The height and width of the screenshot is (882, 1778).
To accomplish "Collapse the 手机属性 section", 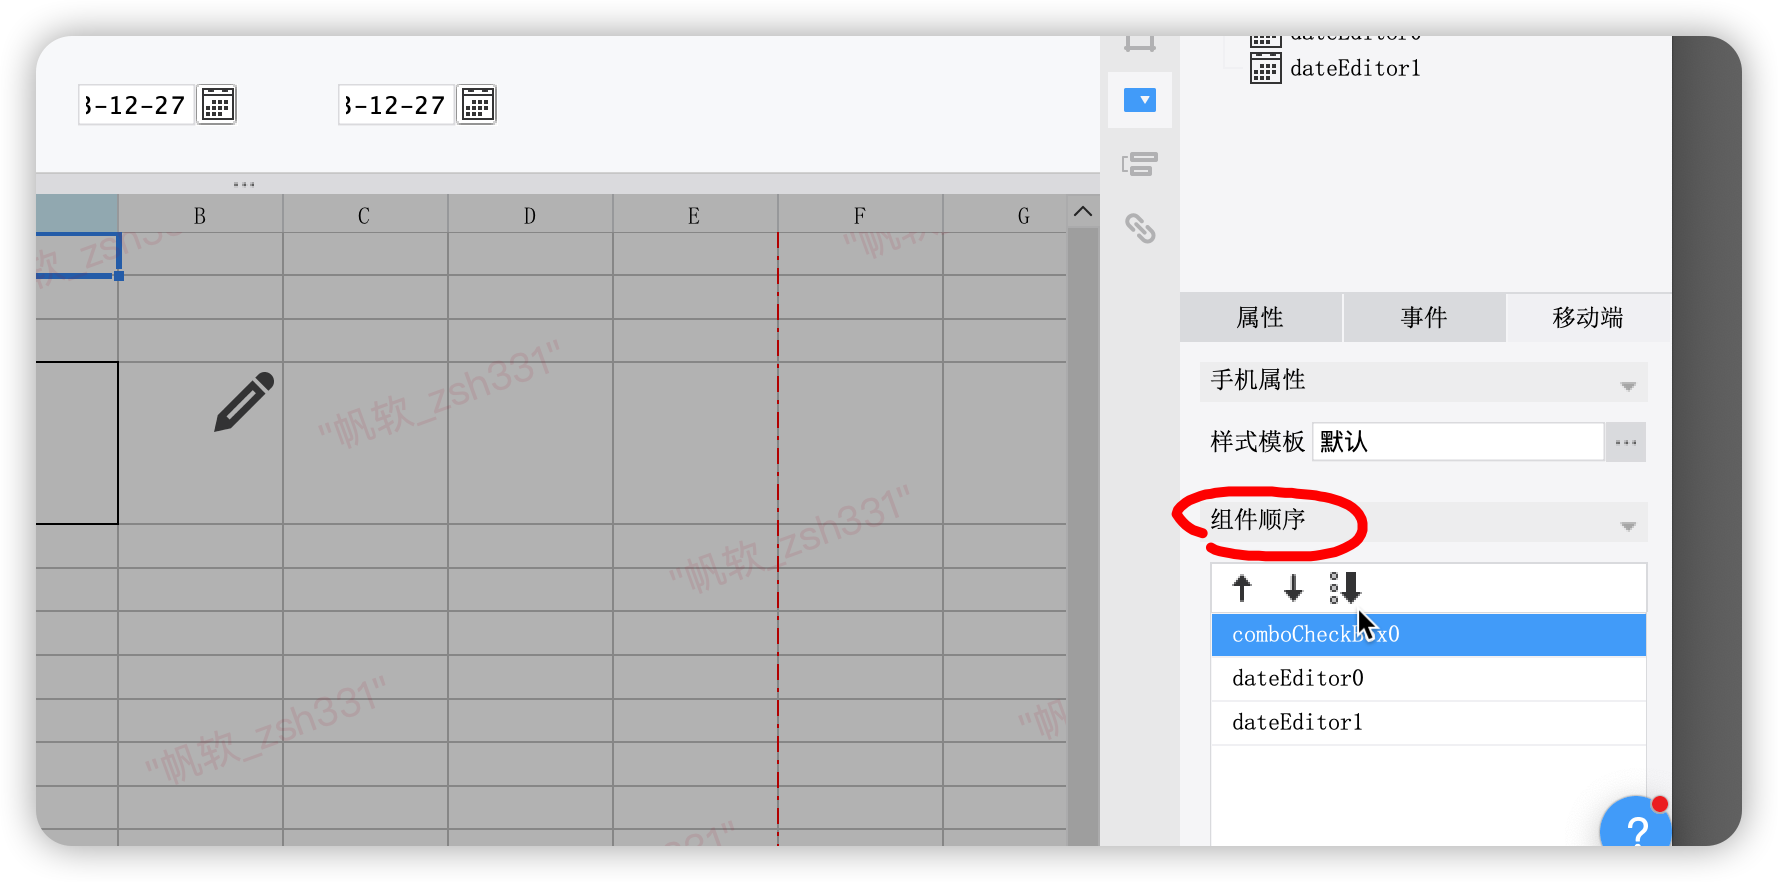I will point(1627,385).
